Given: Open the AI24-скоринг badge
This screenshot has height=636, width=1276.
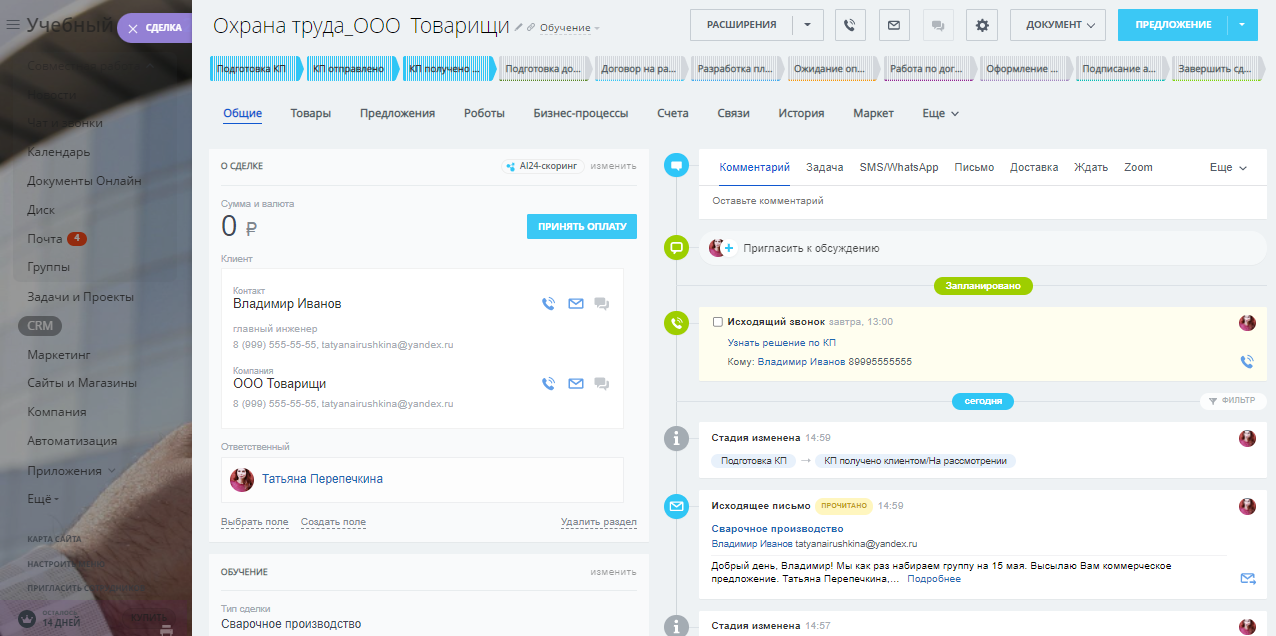Looking at the screenshot, I should pos(542,166).
